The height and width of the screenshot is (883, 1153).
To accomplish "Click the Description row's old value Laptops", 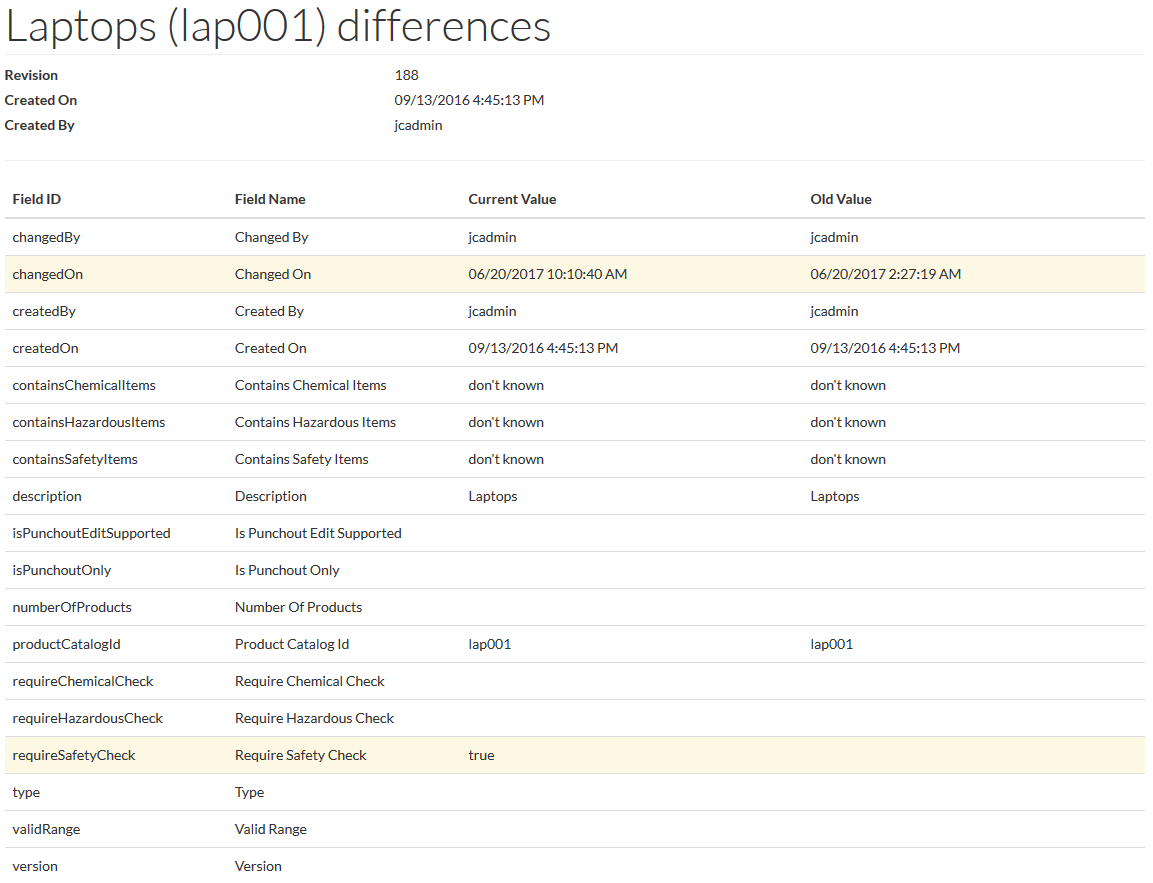I will [x=834, y=496].
